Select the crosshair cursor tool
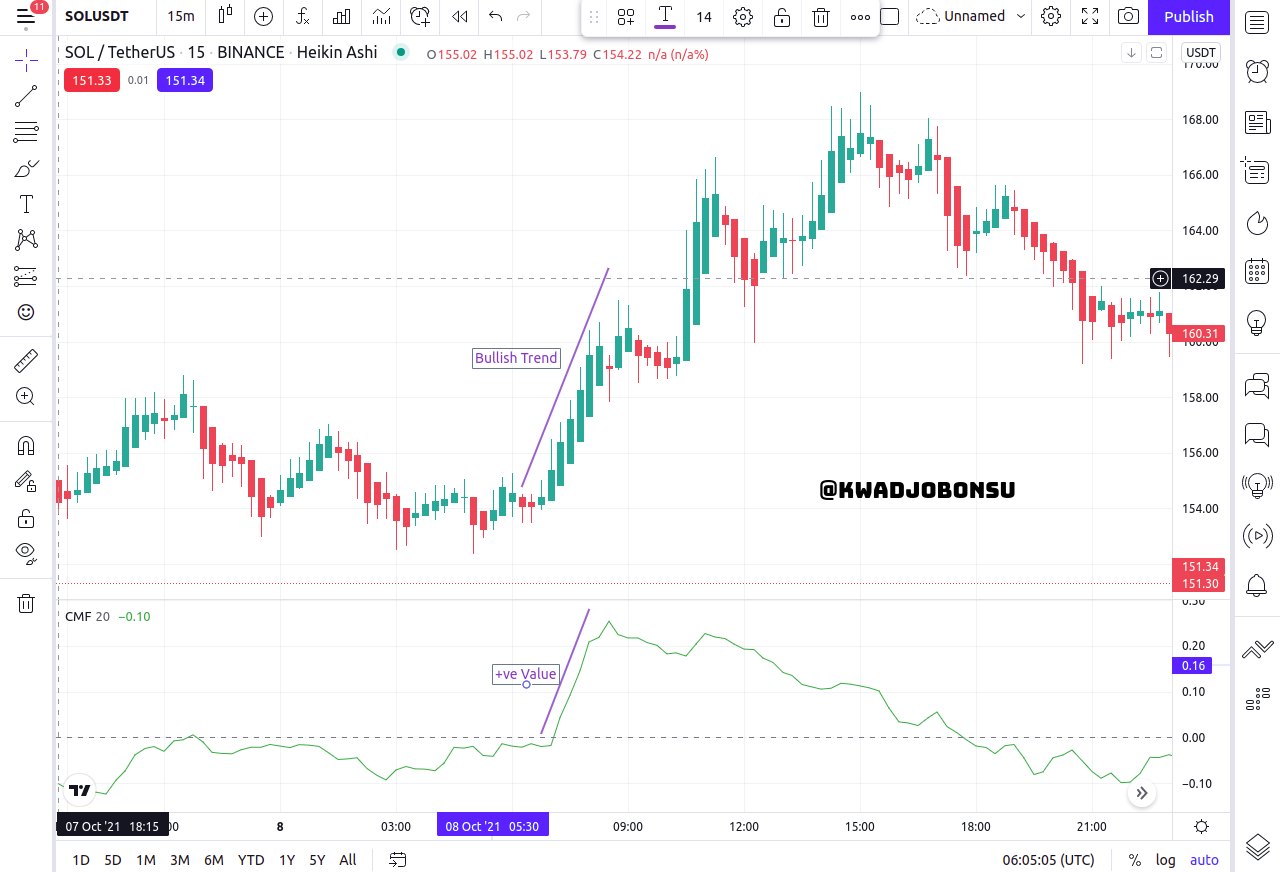This screenshot has height=872, width=1280. tap(26, 61)
